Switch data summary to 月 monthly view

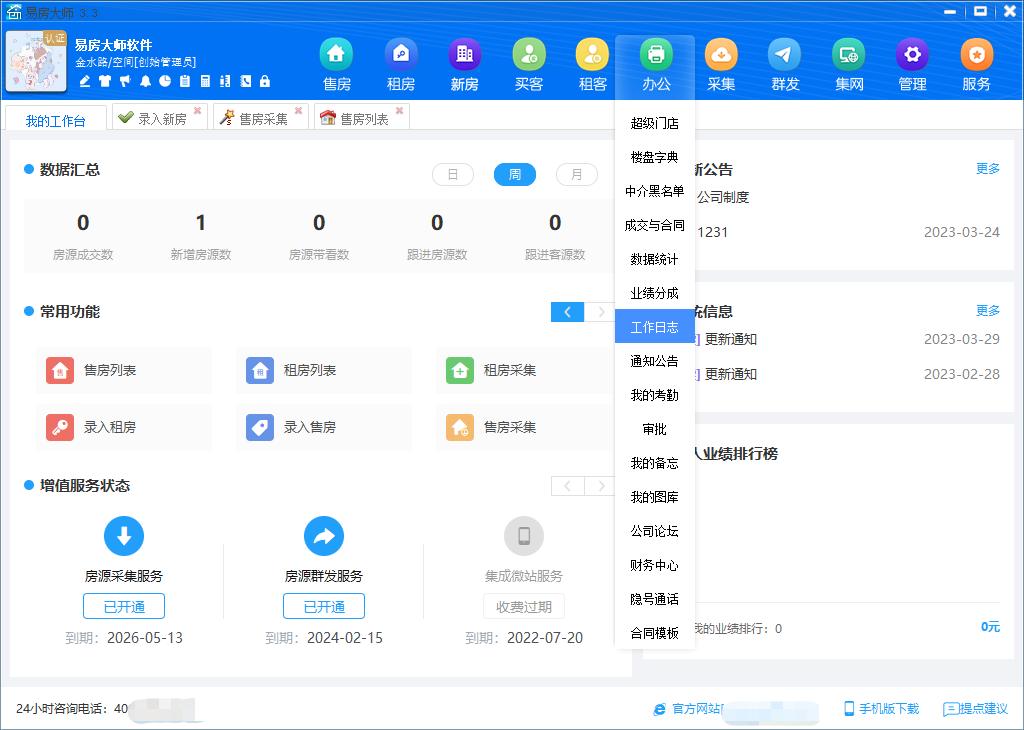pyautogui.click(x=576, y=173)
